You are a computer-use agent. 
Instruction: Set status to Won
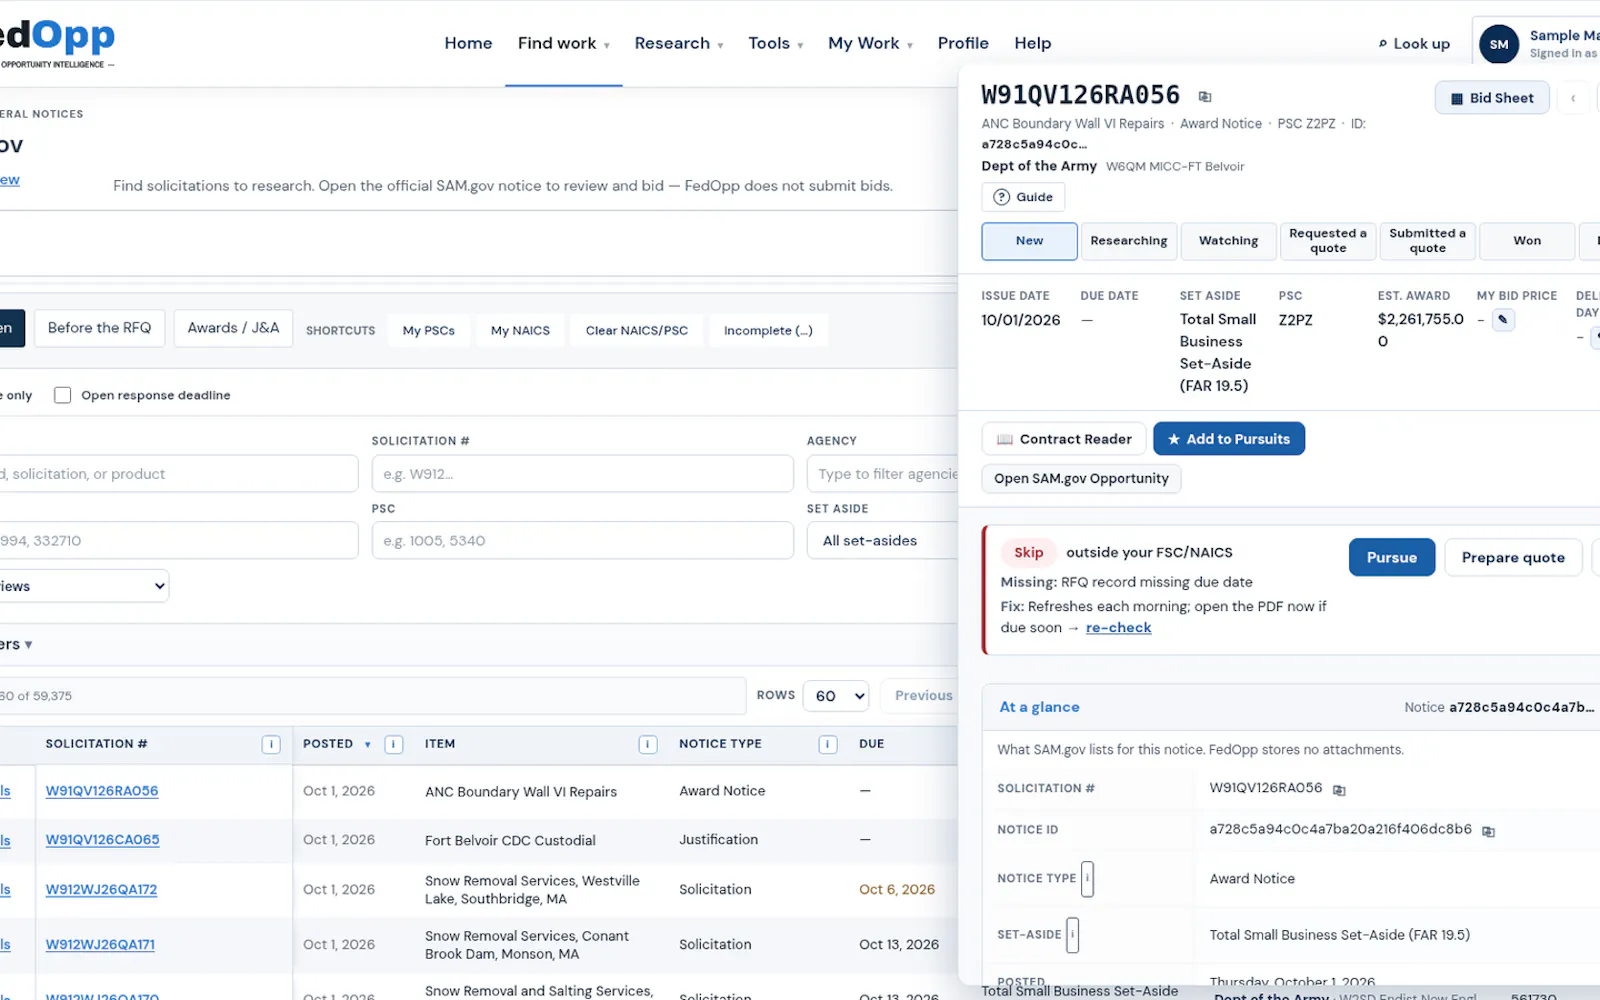point(1527,241)
